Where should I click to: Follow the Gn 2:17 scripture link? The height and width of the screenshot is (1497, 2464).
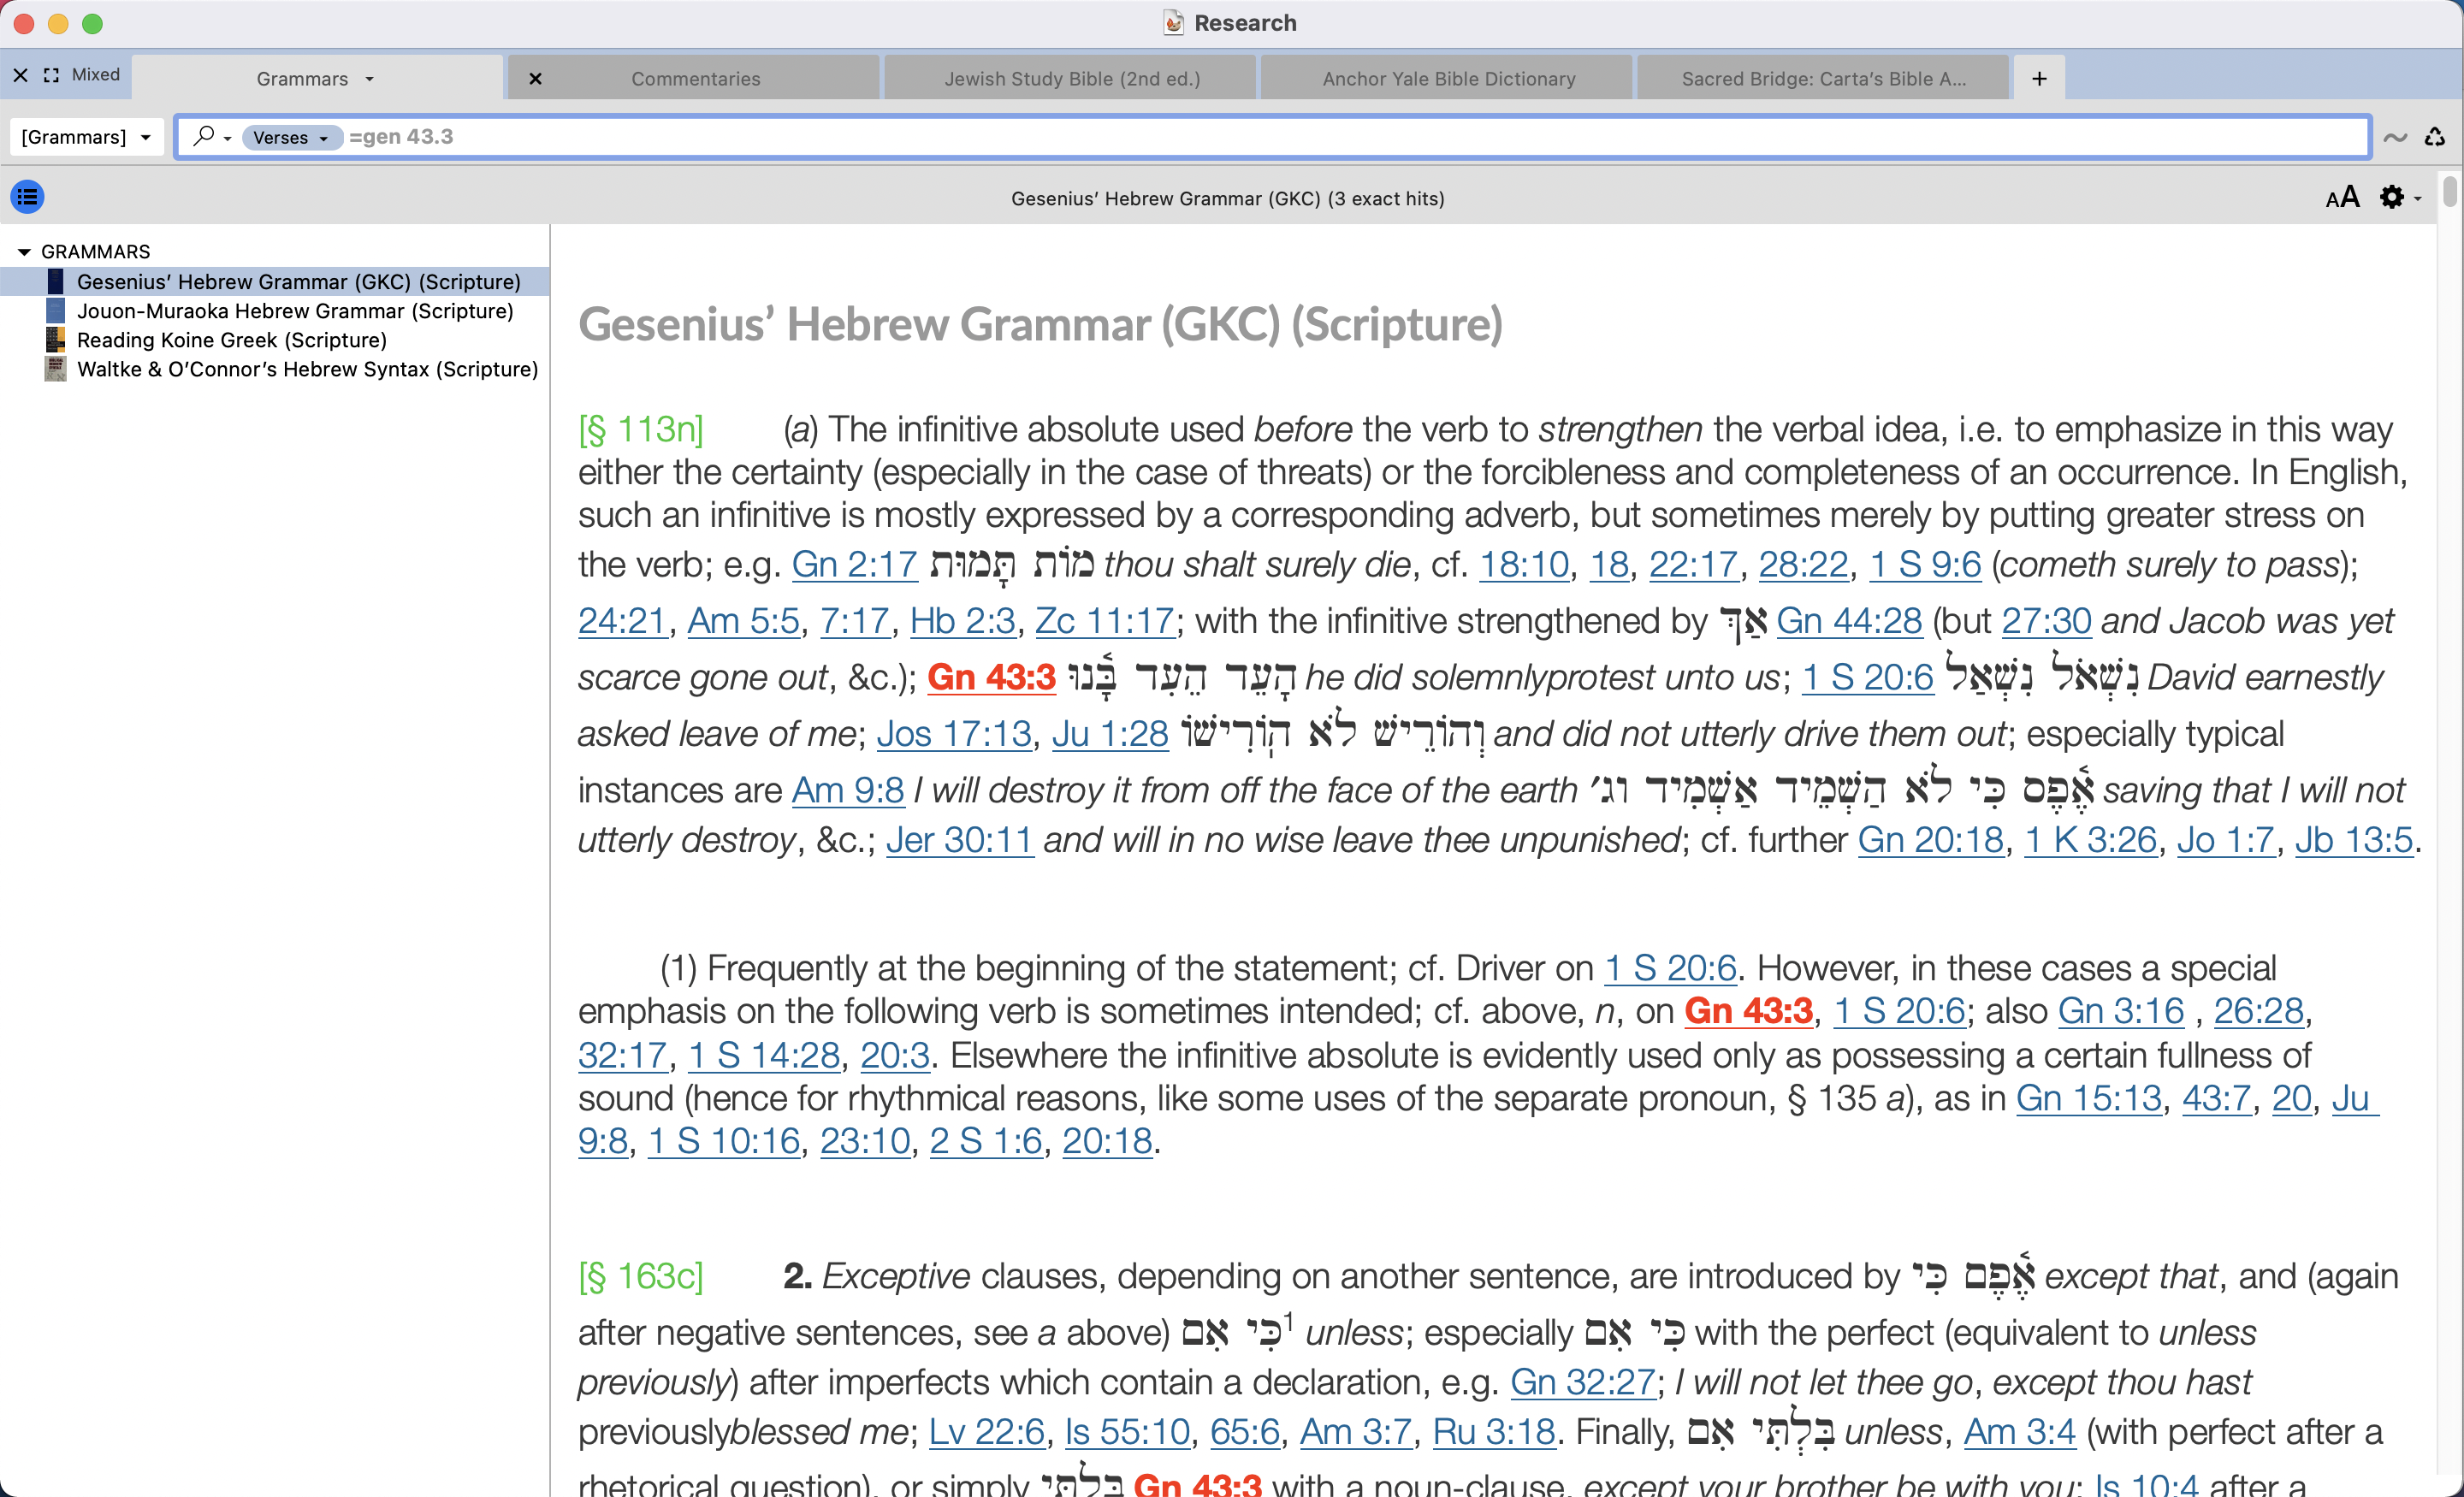coord(854,565)
